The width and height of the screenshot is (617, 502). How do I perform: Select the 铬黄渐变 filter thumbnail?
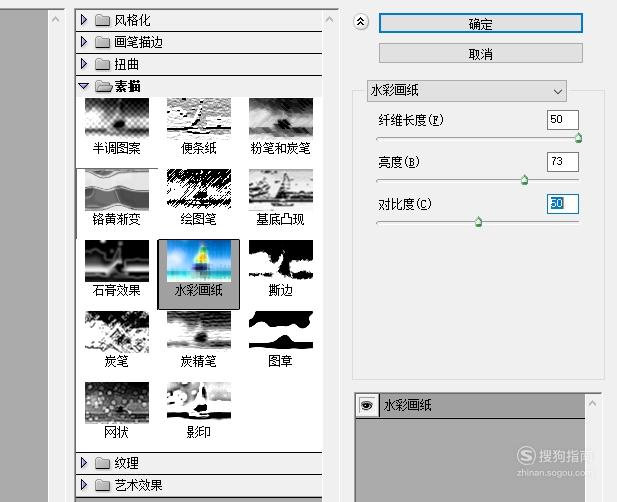tap(117, 190)
